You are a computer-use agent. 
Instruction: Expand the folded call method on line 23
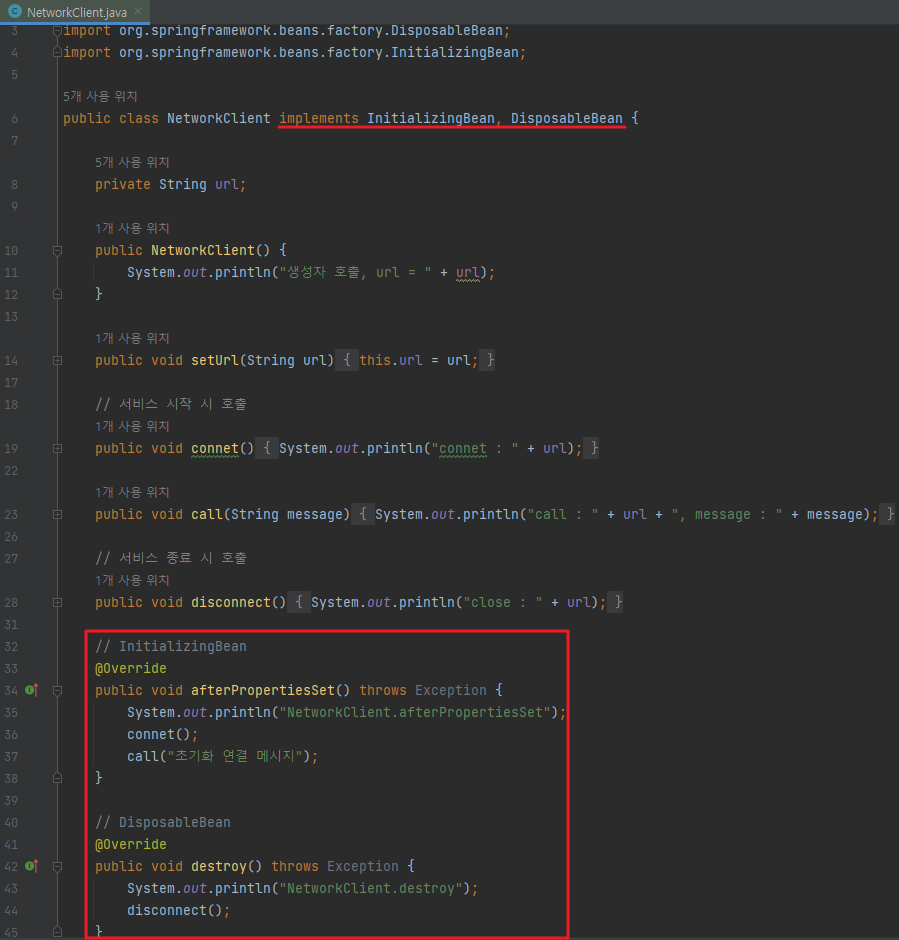(58, 514)
